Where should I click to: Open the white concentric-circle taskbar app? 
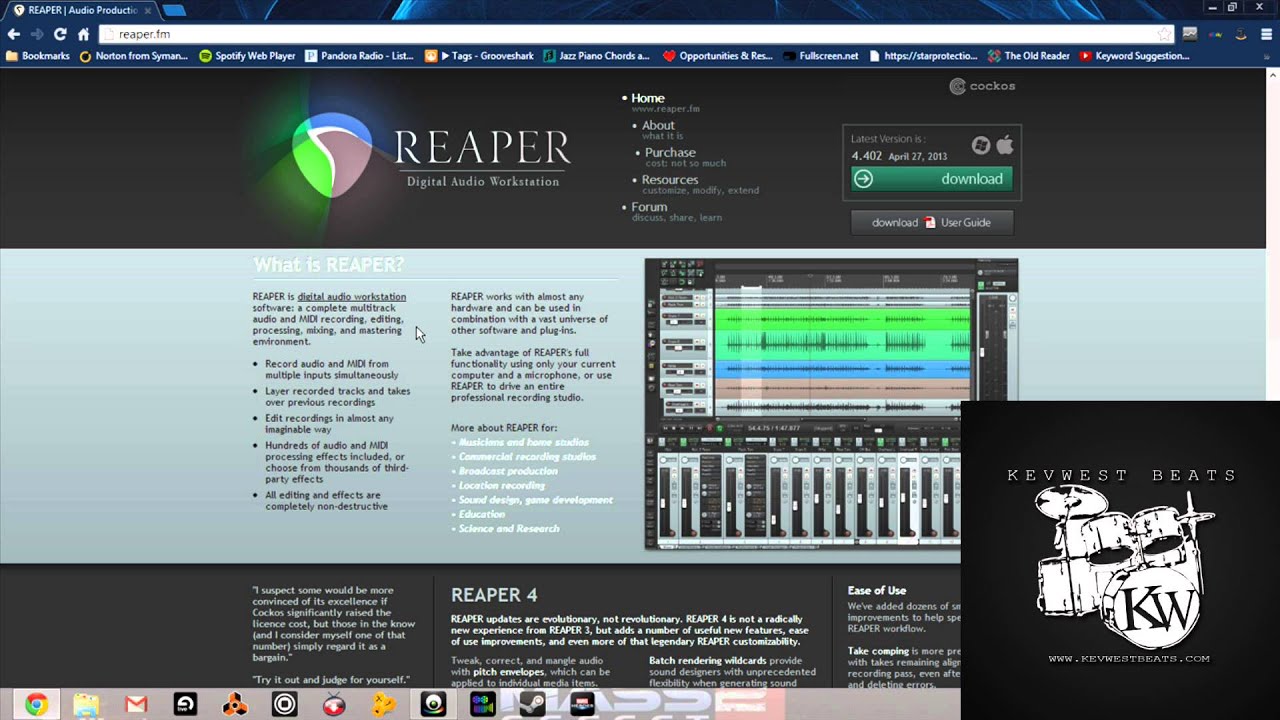[x=285, y=705]
